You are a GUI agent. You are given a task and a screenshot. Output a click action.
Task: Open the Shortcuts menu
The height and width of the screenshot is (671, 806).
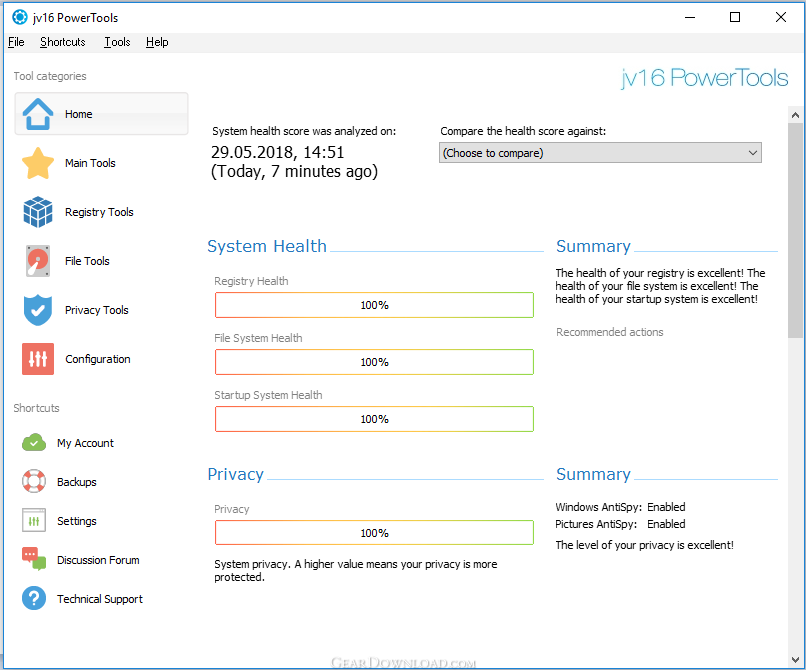tap(63, 42)
